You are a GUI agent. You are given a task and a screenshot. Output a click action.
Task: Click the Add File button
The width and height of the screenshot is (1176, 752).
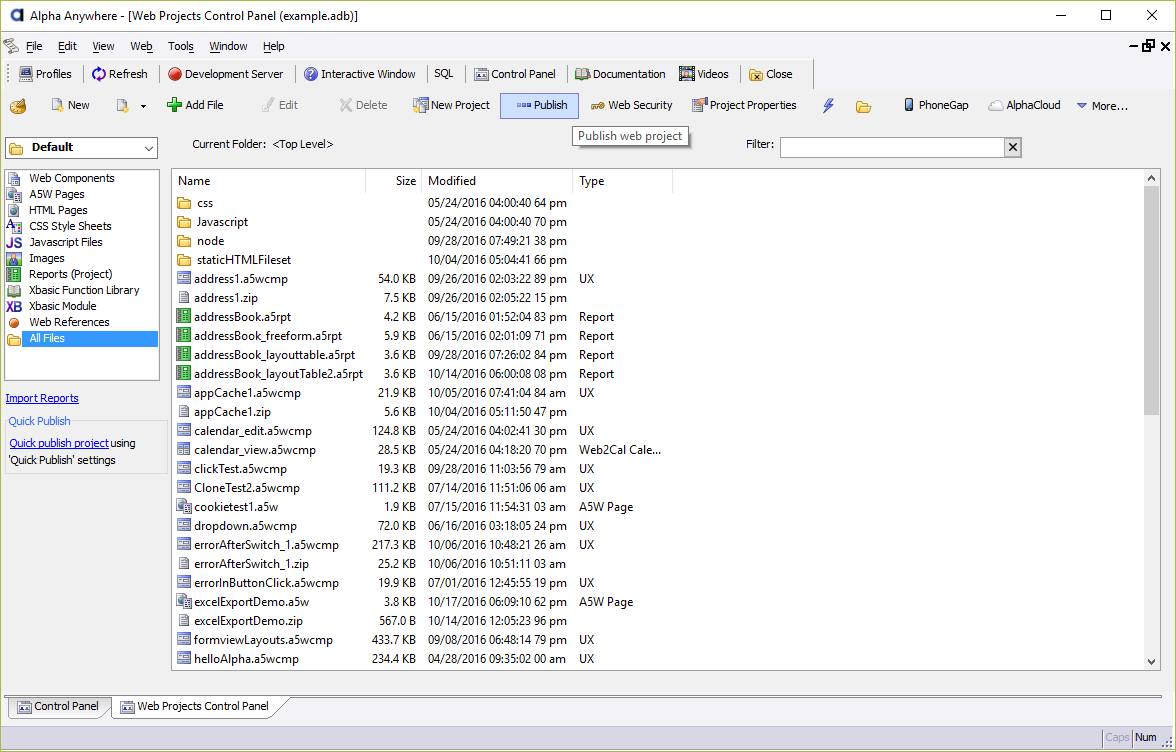(x=195, y=106)
